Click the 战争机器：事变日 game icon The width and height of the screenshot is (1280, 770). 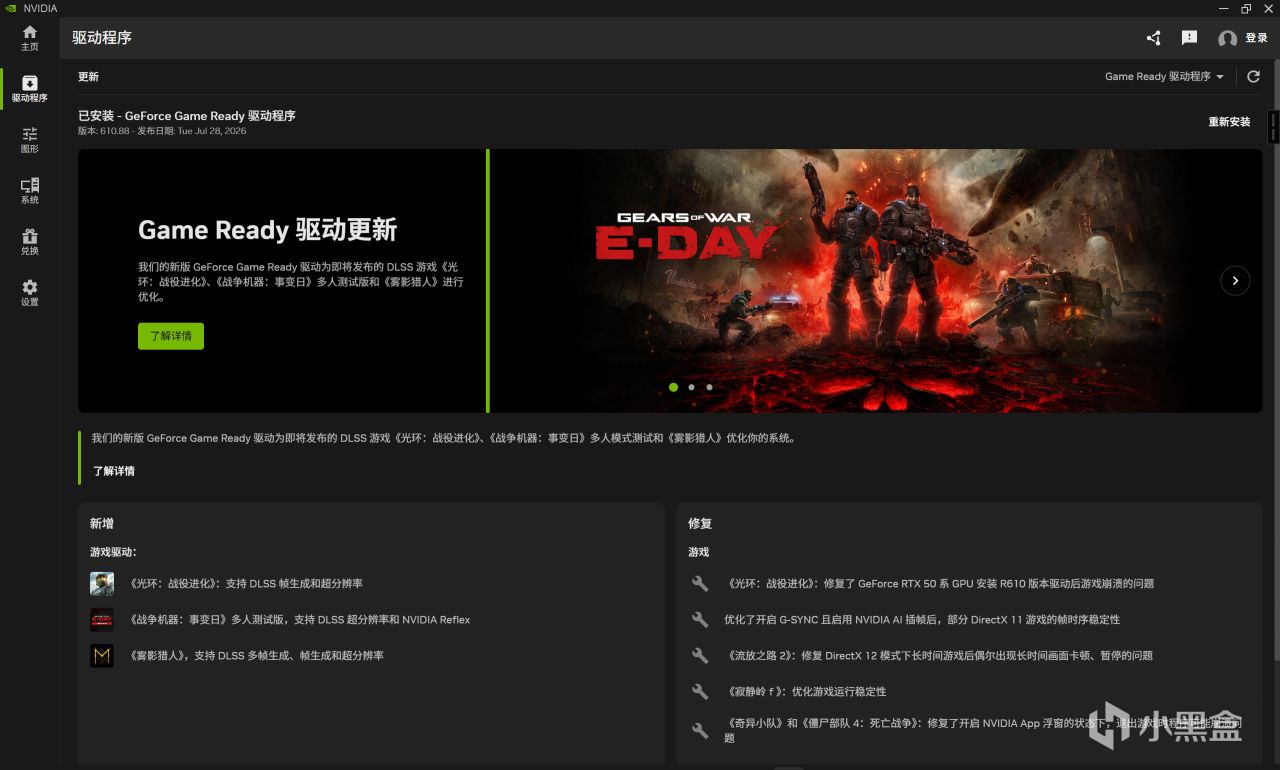coord(101,620)
